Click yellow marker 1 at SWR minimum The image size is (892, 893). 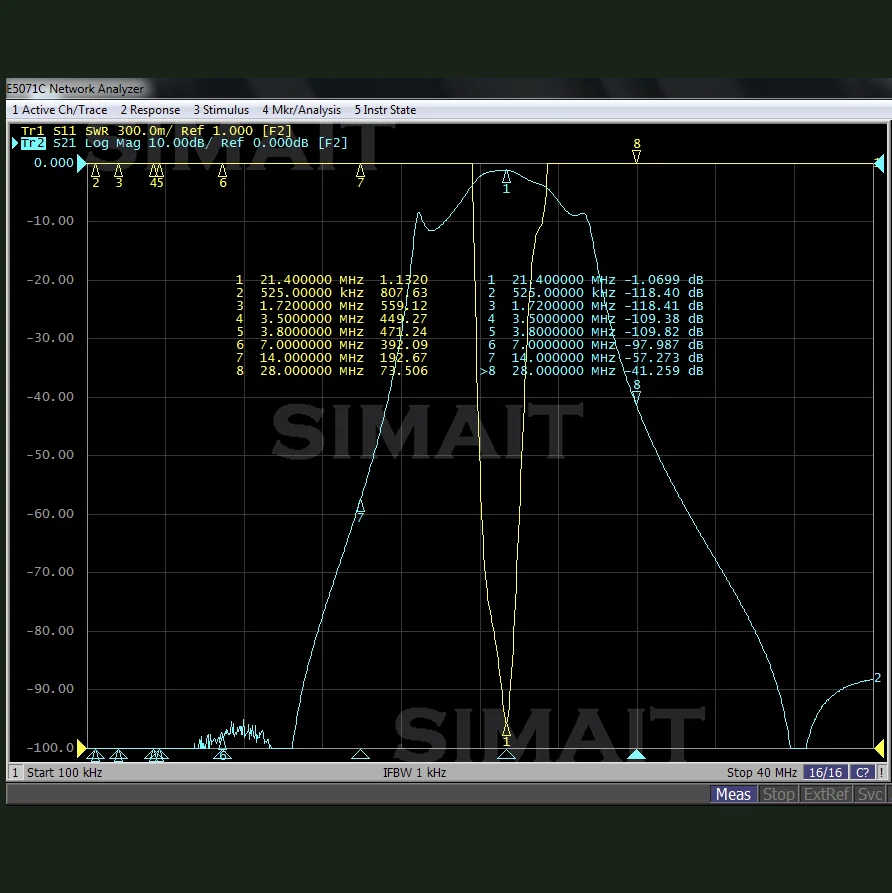coord(506,730)
